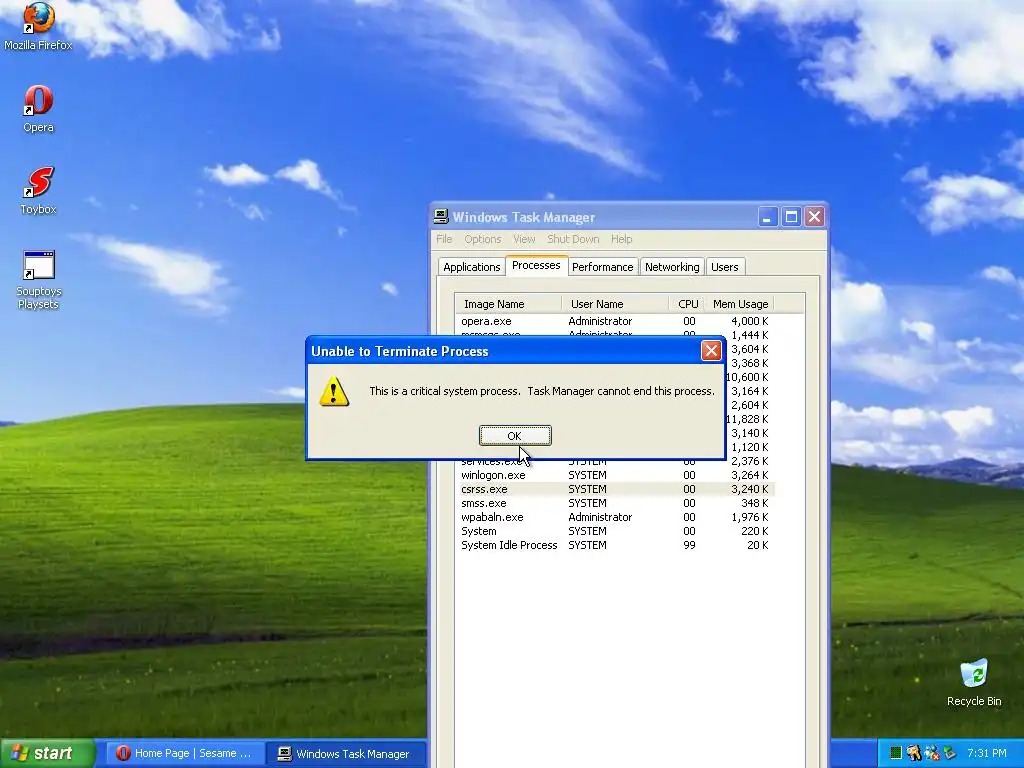This screenshot has width=1024, height=768.
Task: Click the Windows Task Manager taskbar button
Action: [x=347, y=753]
